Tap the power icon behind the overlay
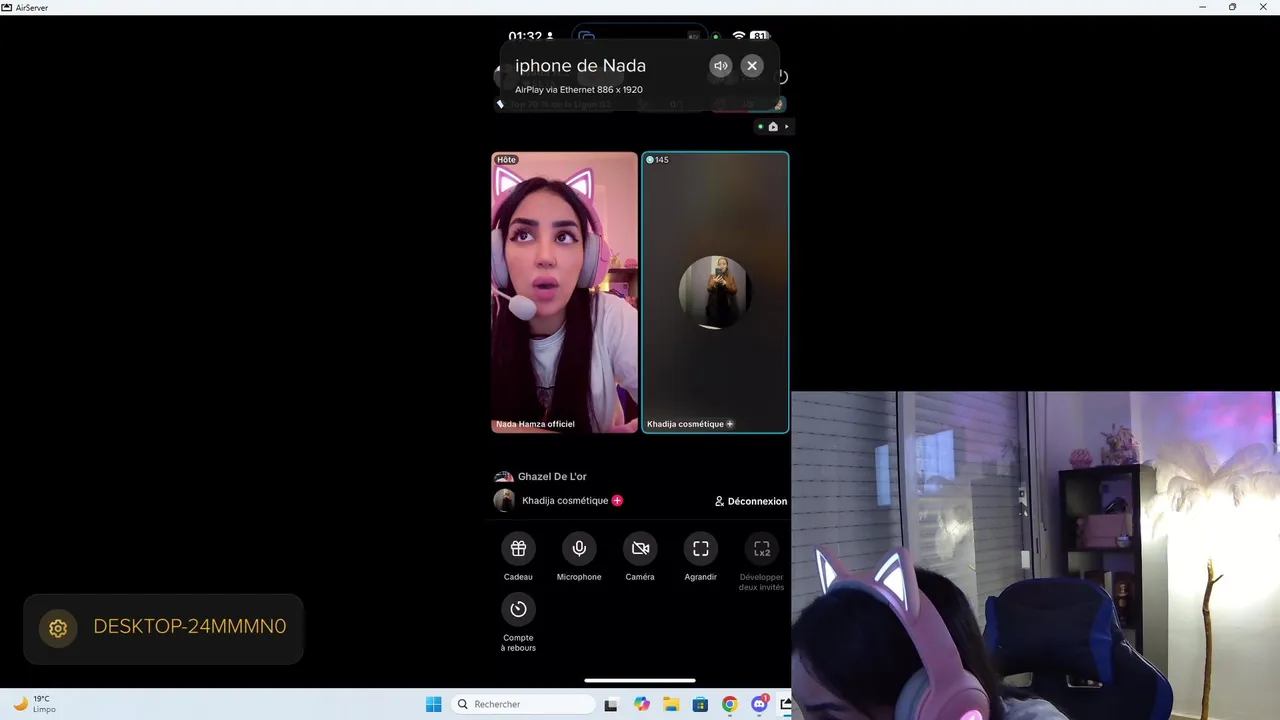 point(782,76)
